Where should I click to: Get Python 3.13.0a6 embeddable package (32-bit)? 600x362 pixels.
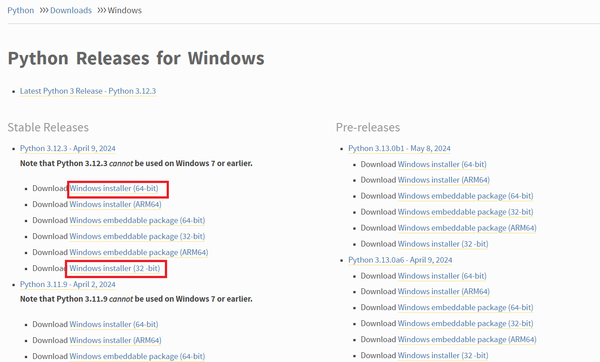(x=465, y=324)
